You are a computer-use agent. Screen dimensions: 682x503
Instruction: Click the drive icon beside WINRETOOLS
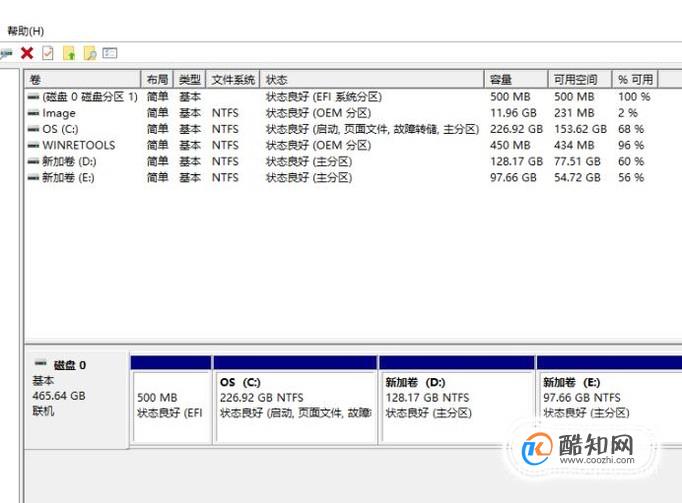33,146
